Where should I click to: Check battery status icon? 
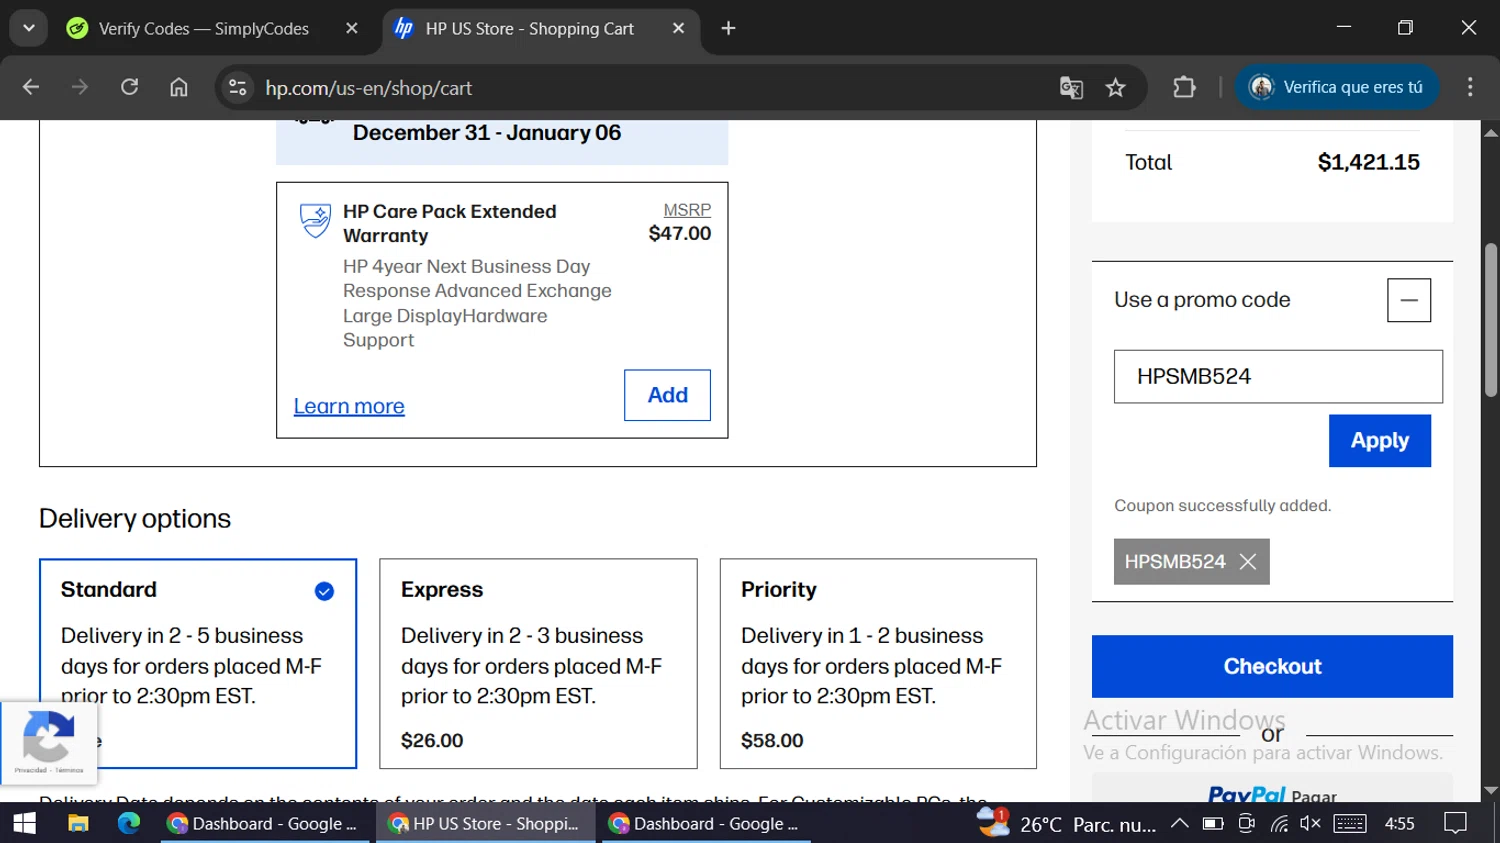click(x=1213, y=823)
